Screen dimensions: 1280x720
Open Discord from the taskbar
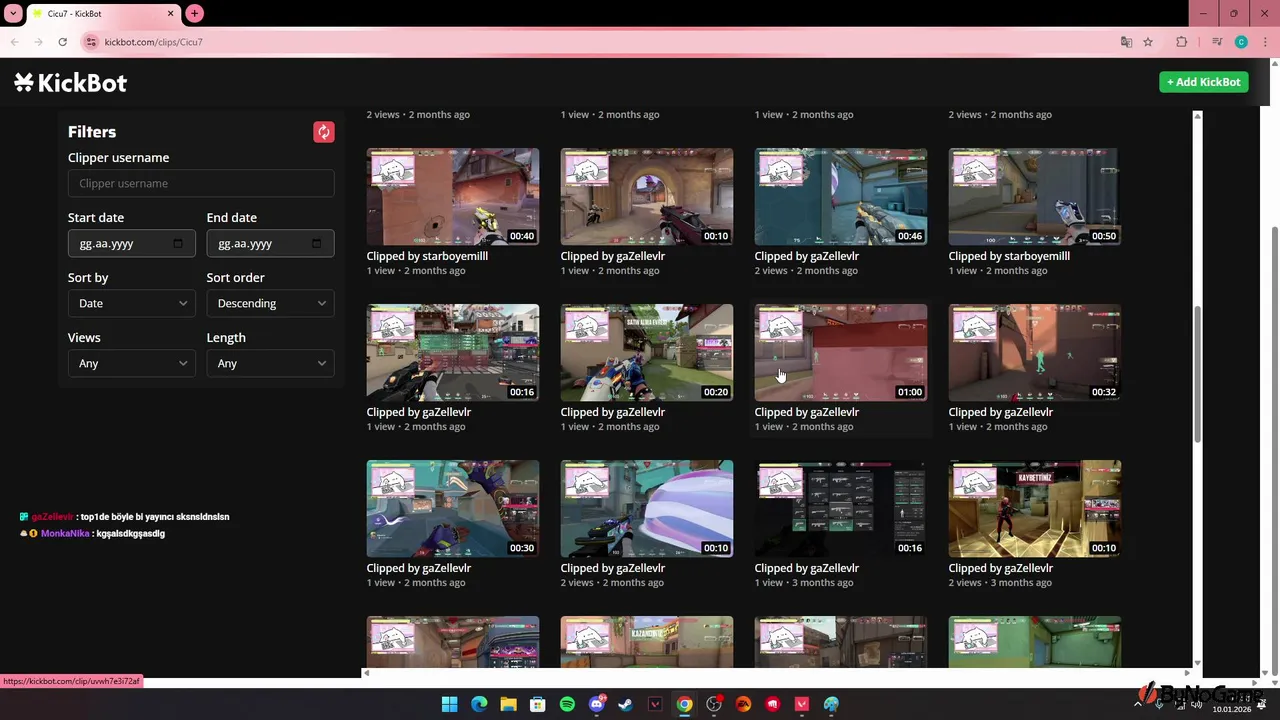[597, 704]
